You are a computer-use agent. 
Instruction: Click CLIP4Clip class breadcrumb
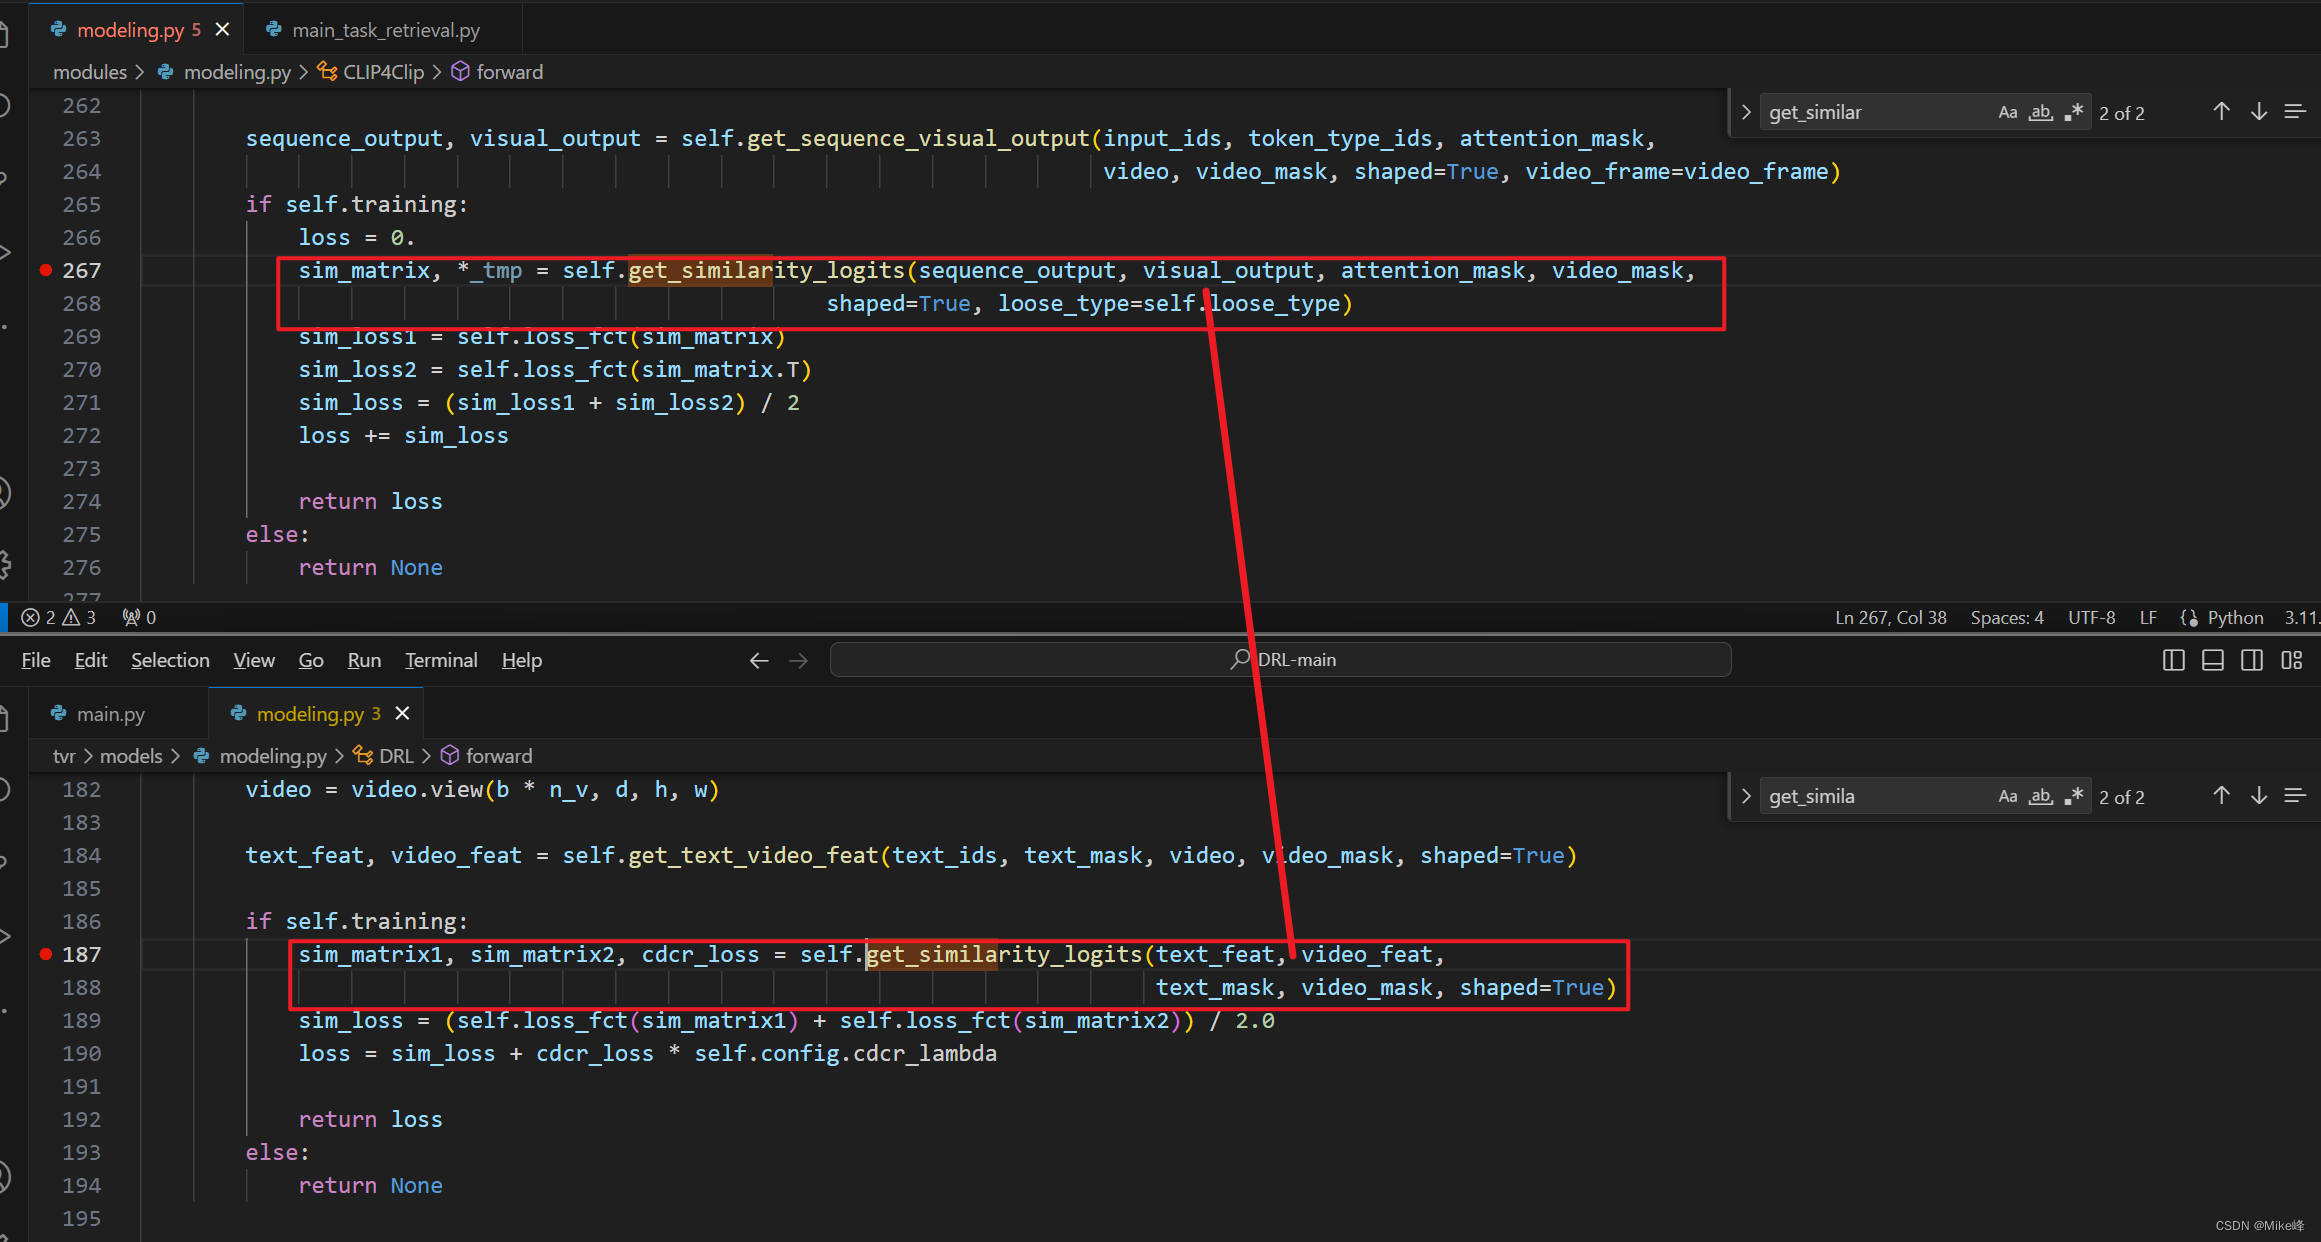click(384, 72)
